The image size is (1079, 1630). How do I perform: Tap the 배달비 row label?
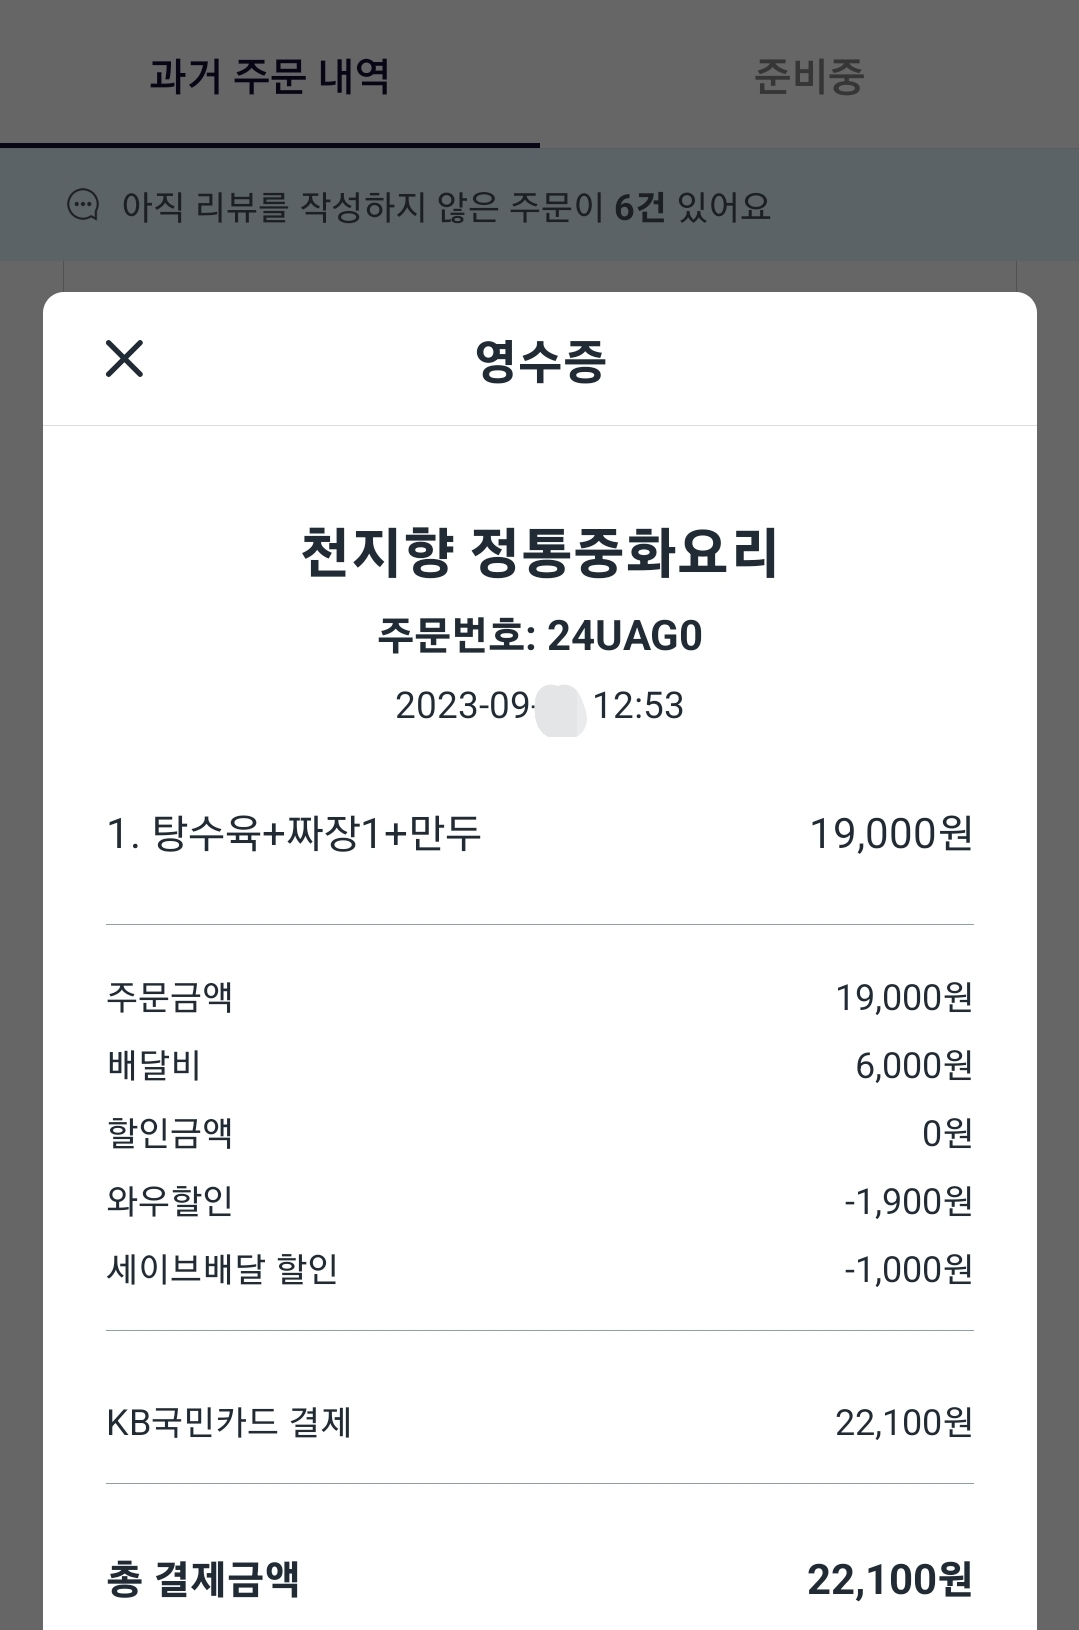tap(154, 1065)
